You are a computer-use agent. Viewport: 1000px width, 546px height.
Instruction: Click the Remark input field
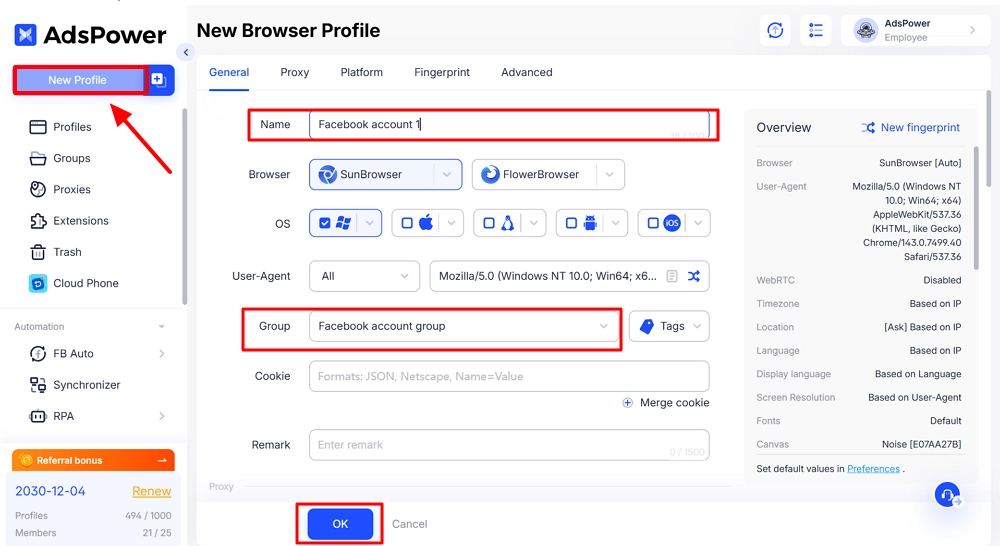[x=509, y=445]
